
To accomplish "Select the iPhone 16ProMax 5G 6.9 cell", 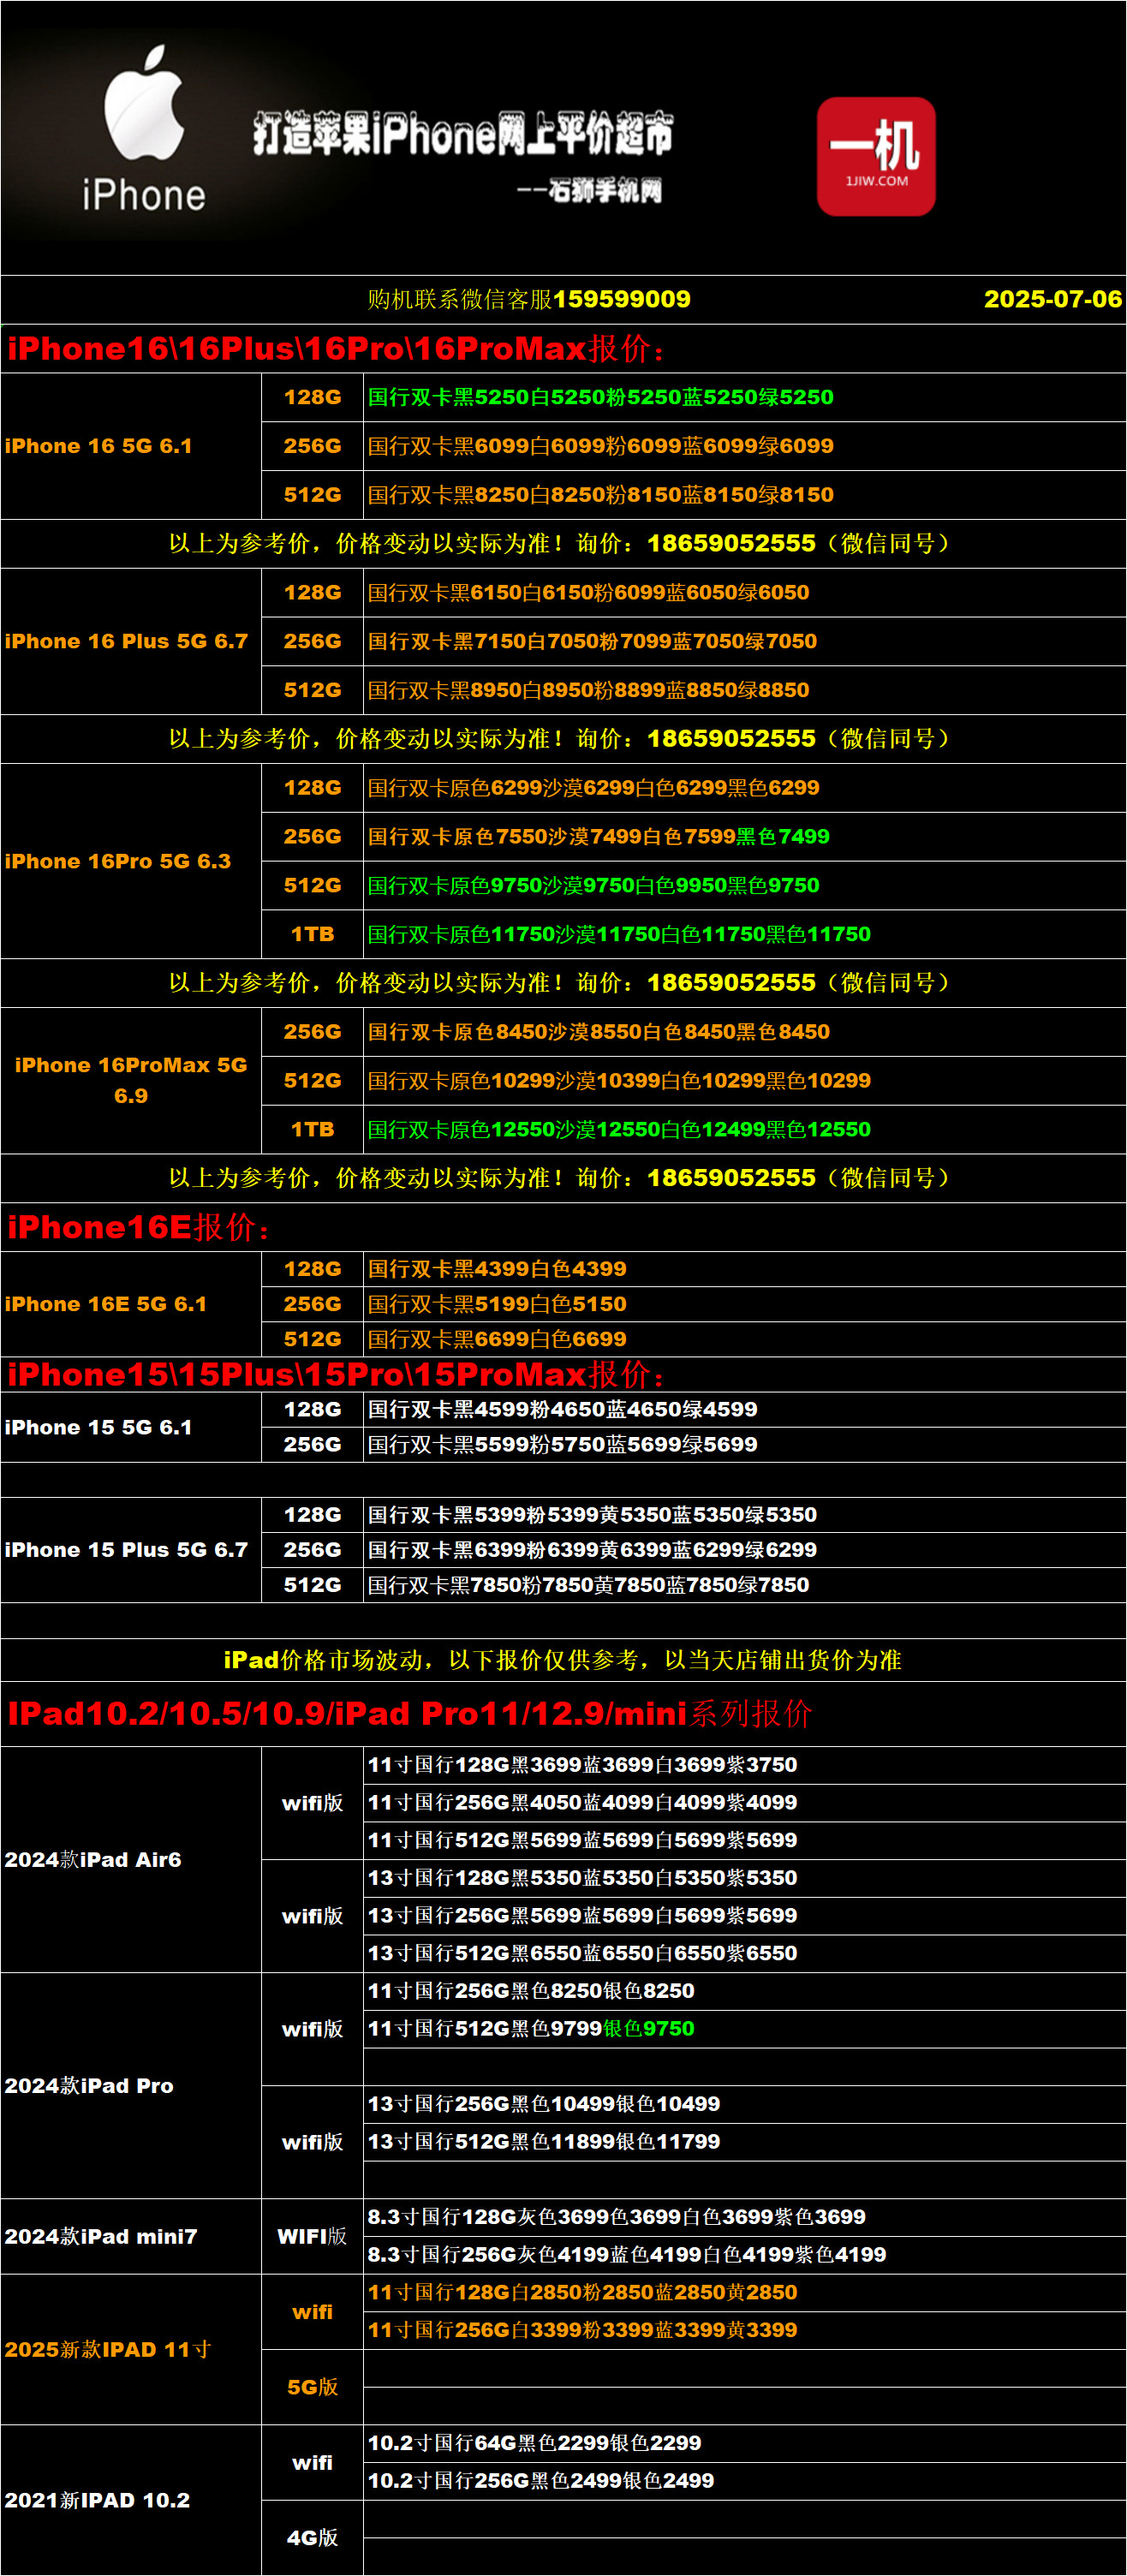I will click(131, 1080).
